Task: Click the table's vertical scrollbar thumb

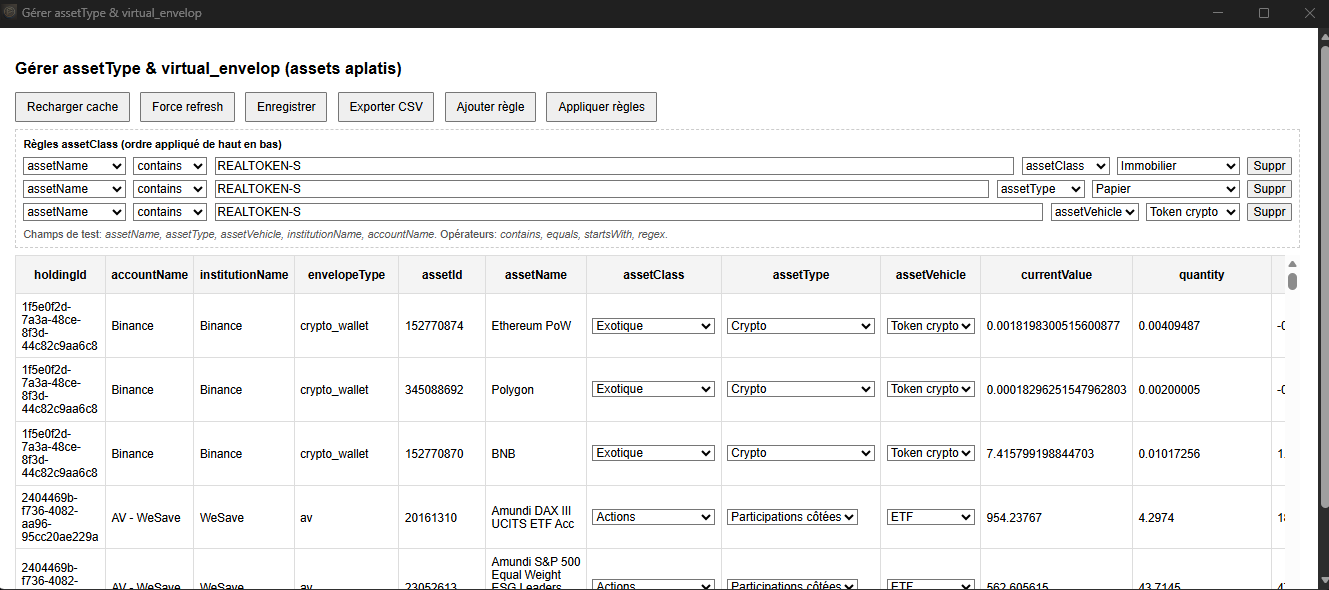Action: [x=1292, y=281]
